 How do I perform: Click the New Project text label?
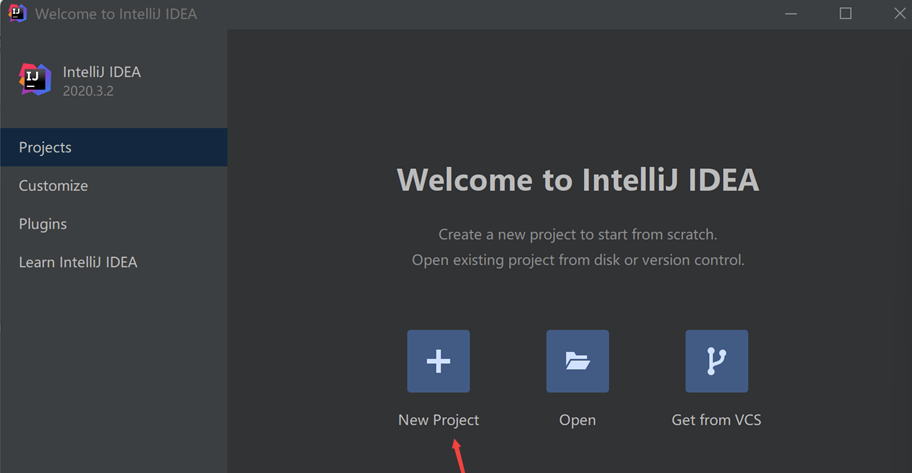(x=439, y=420)
